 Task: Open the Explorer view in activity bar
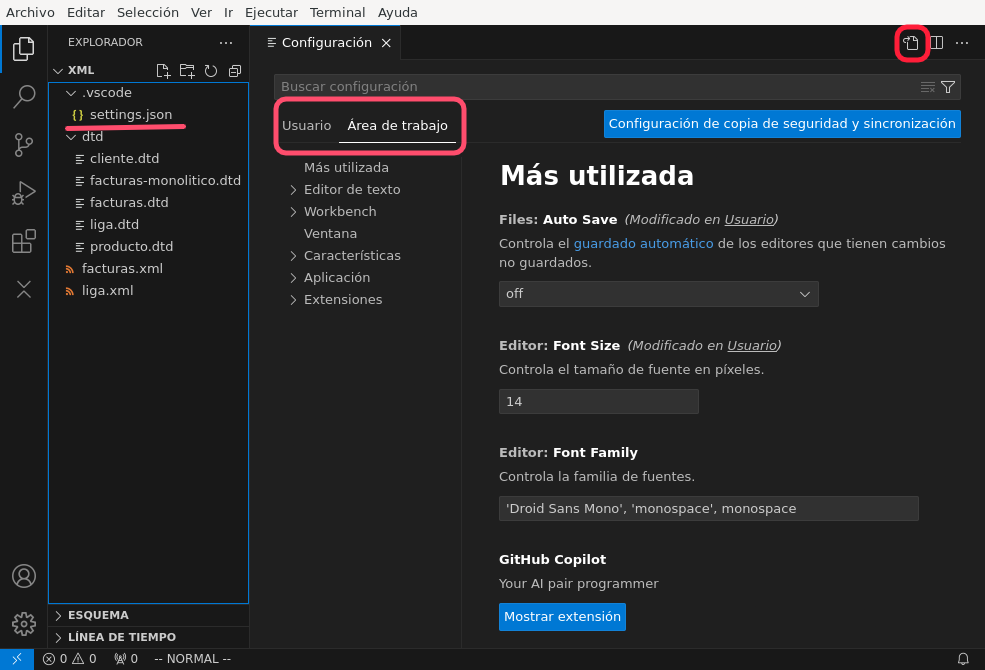[23, 48]
